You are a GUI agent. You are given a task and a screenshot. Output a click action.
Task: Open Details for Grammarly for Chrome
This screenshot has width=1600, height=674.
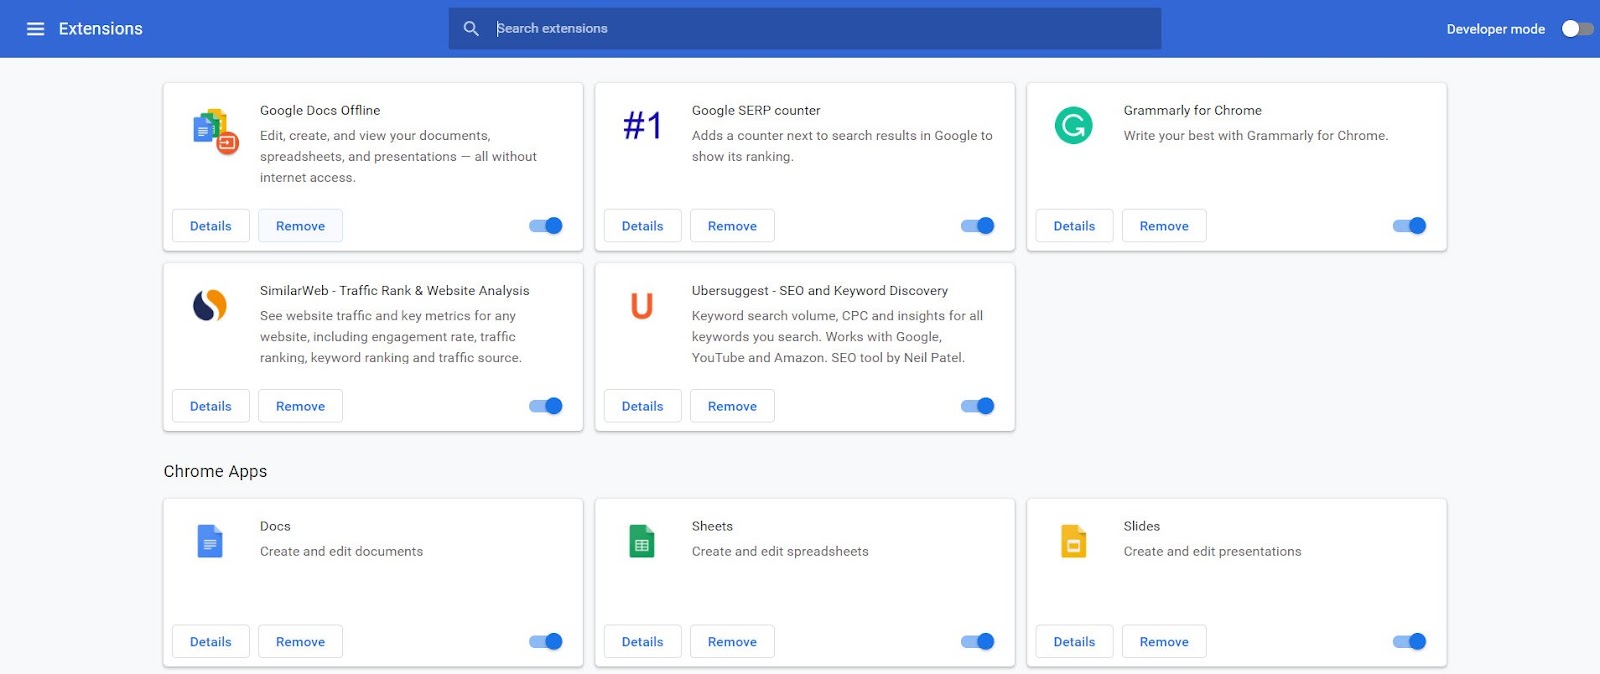pyautogui.click(x=1075, y=226)
